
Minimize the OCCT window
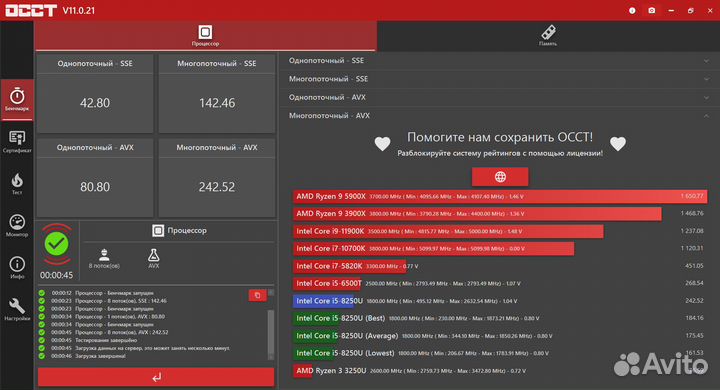coord(671,10)
